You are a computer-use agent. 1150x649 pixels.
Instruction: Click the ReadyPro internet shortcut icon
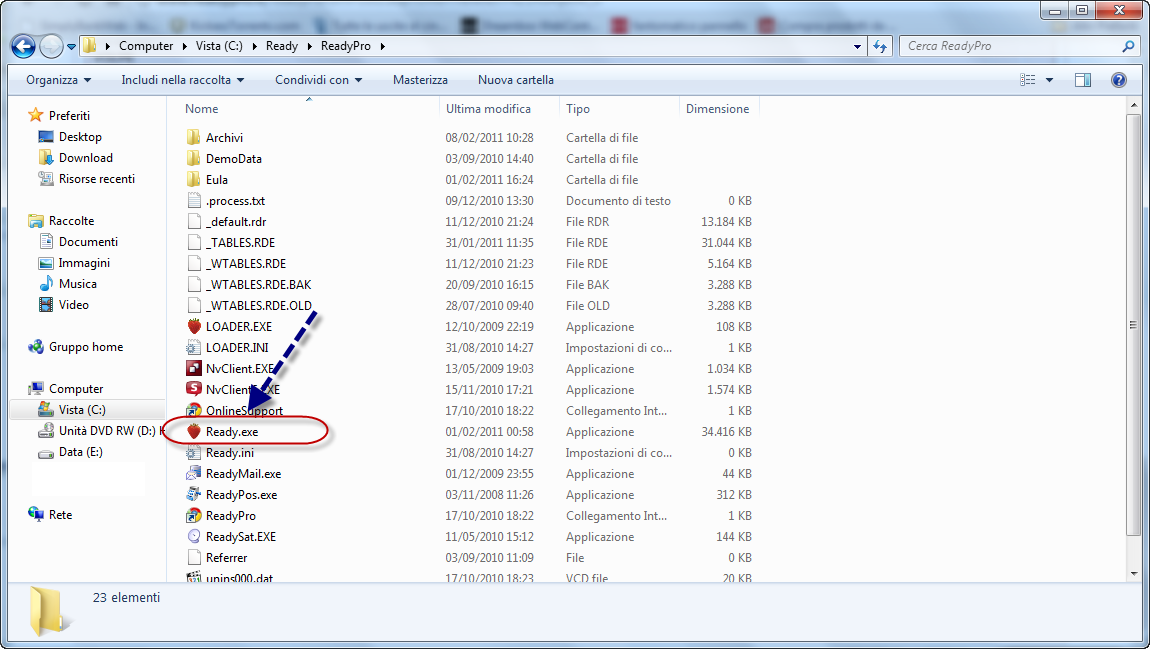point(194,516)
